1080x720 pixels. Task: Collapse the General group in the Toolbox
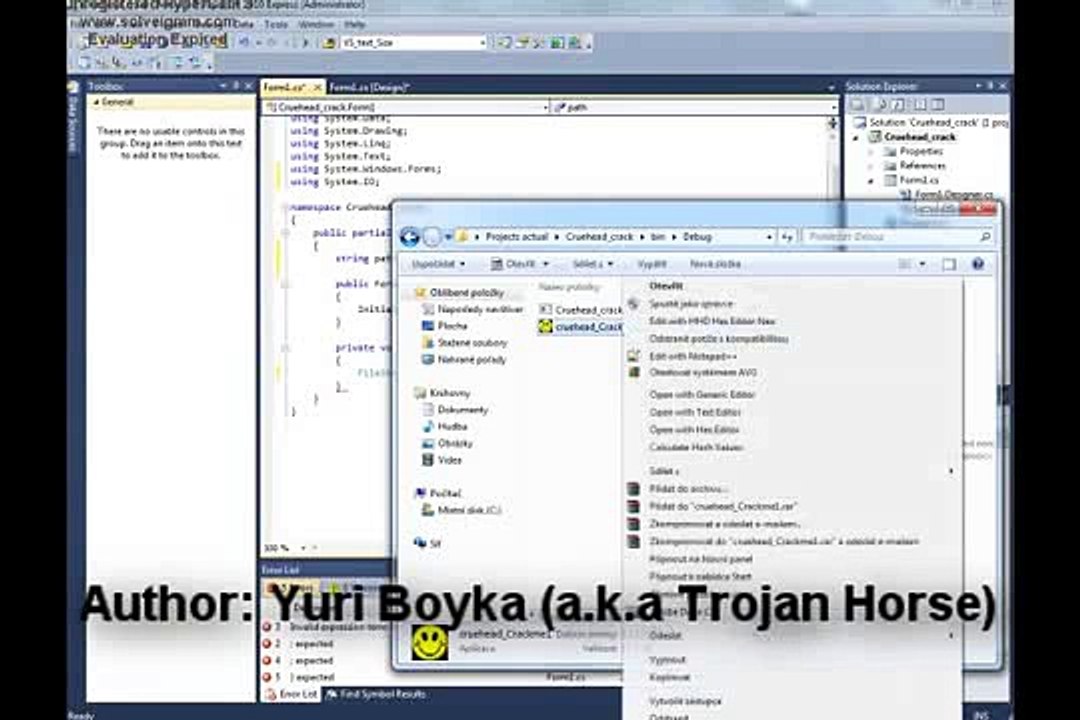(x=96, y=102)
